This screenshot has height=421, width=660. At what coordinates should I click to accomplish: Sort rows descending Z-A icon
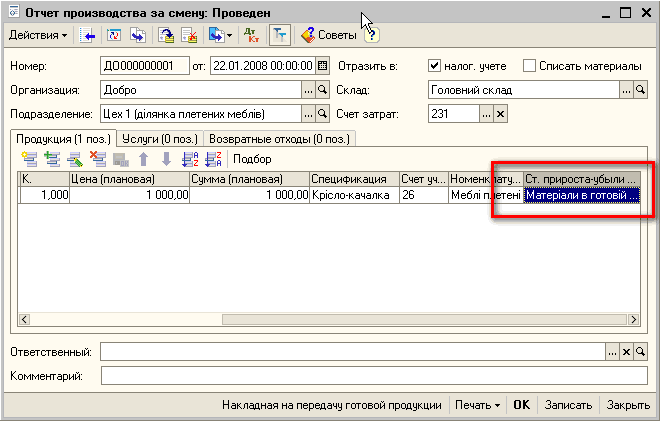212,159
